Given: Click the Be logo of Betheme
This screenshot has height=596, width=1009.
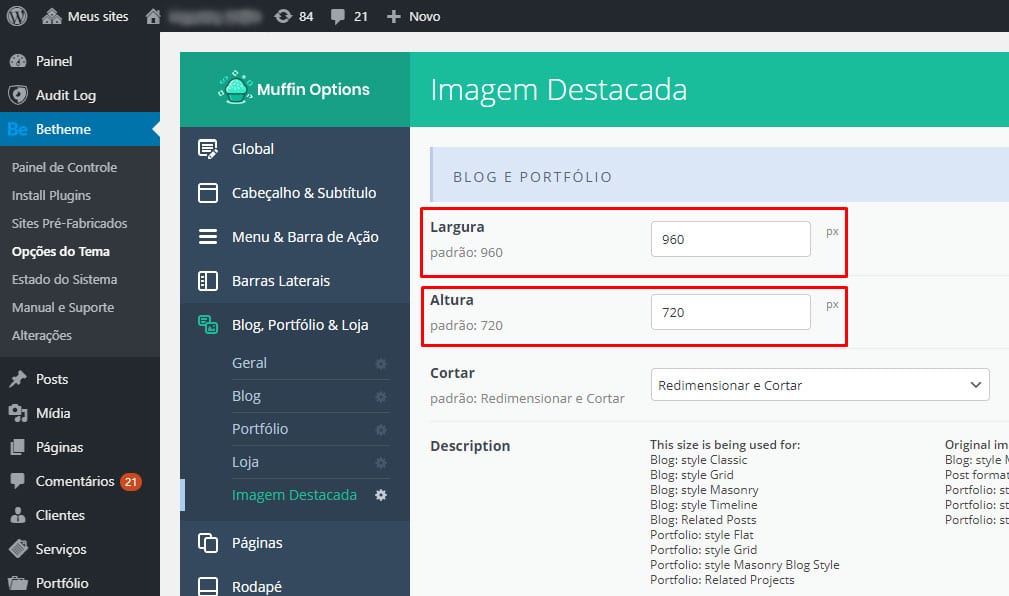Looking at the screenshot, I should click(x=17, y=129).
